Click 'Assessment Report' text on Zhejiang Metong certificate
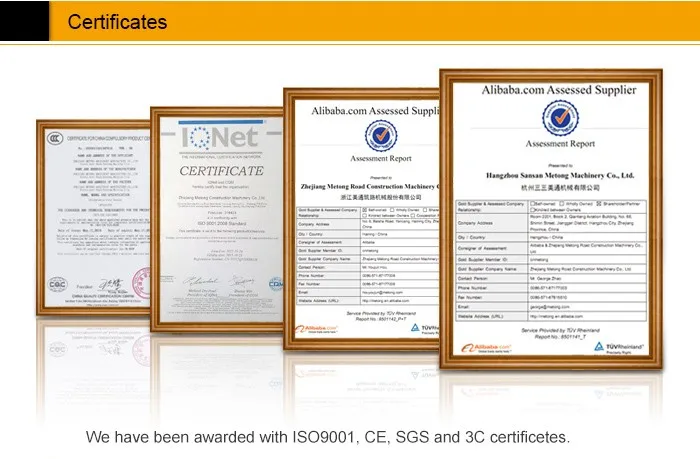The image size is (700, 459). tap(381, 158)
